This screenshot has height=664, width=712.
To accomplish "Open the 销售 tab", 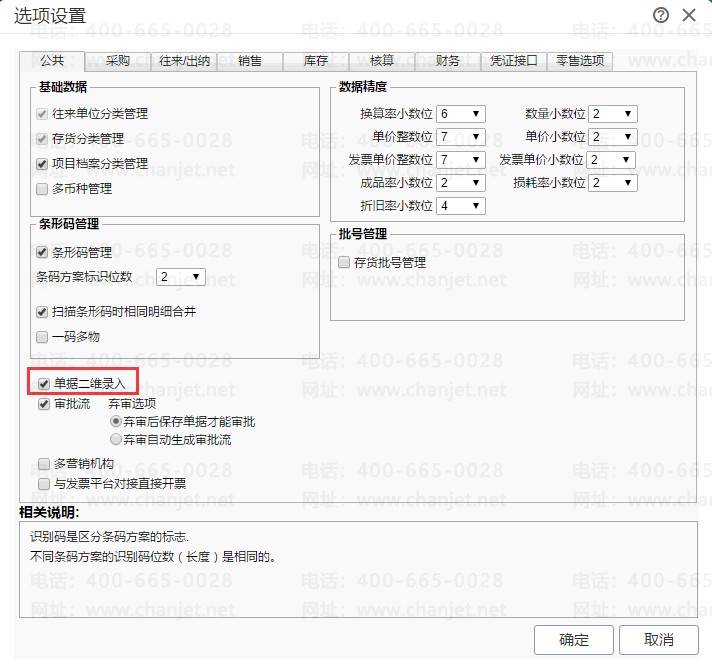I will point(250,61).
